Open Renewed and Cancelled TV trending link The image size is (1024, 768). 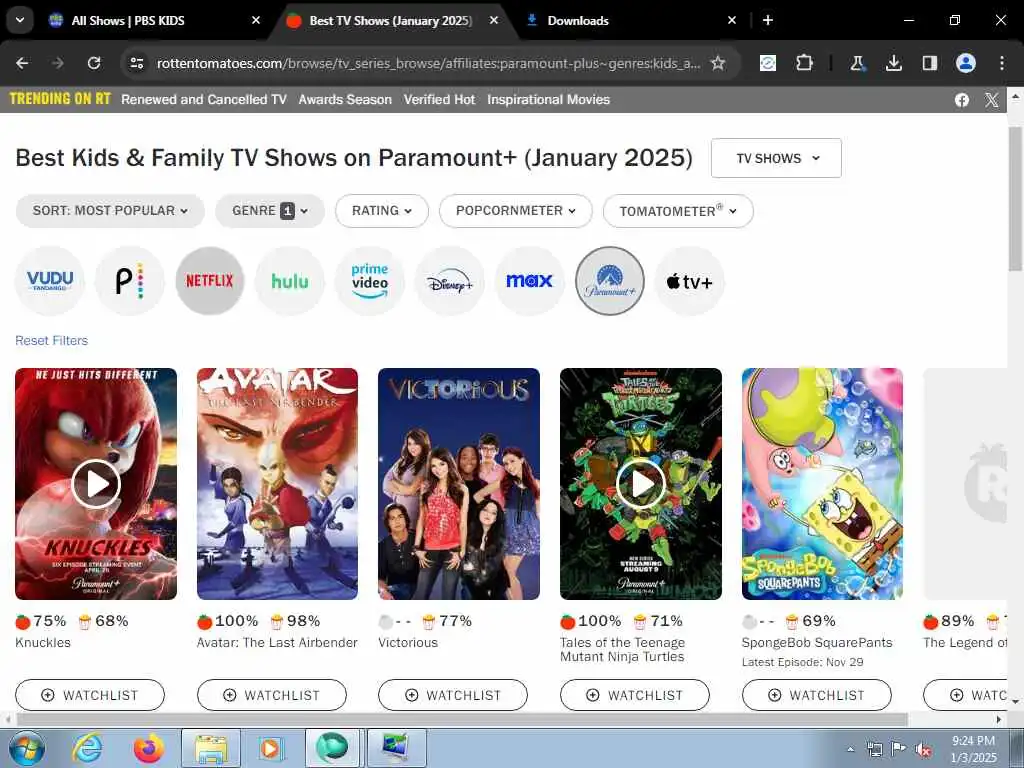click(204, 99)
